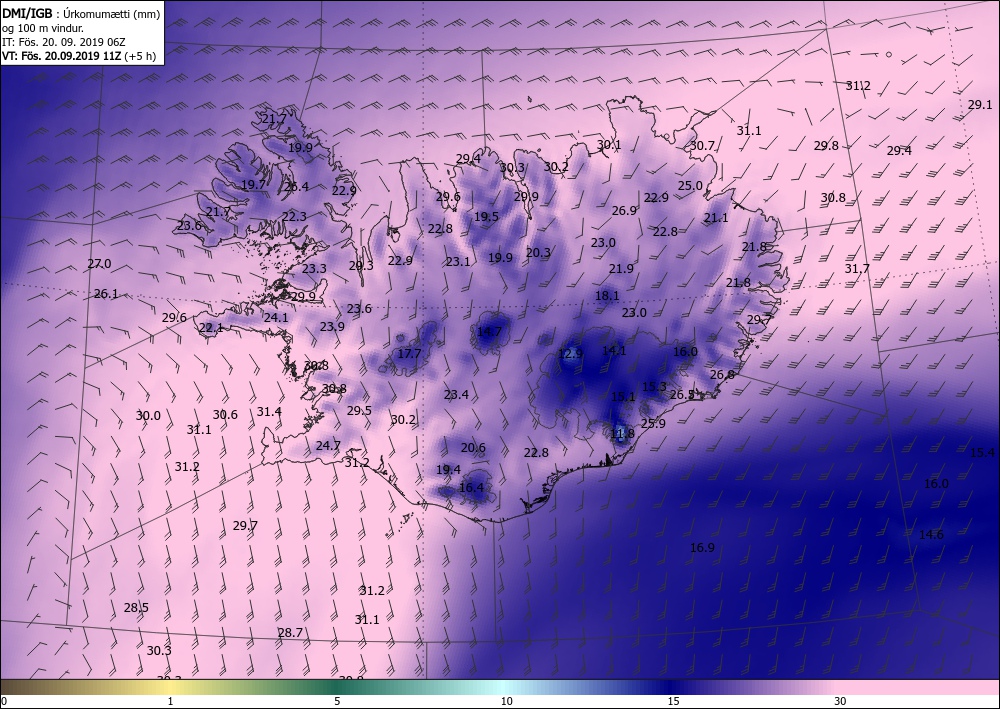Click the 19.7 value in the Westfjords

[253, 185]
